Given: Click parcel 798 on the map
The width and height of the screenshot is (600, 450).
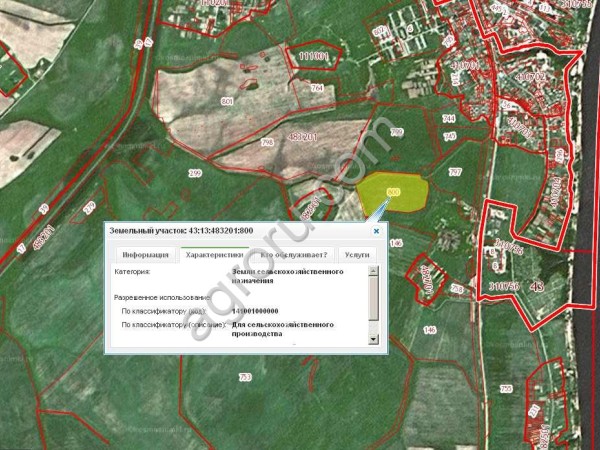Looking at the screenshot, I should tap(267, 143).
